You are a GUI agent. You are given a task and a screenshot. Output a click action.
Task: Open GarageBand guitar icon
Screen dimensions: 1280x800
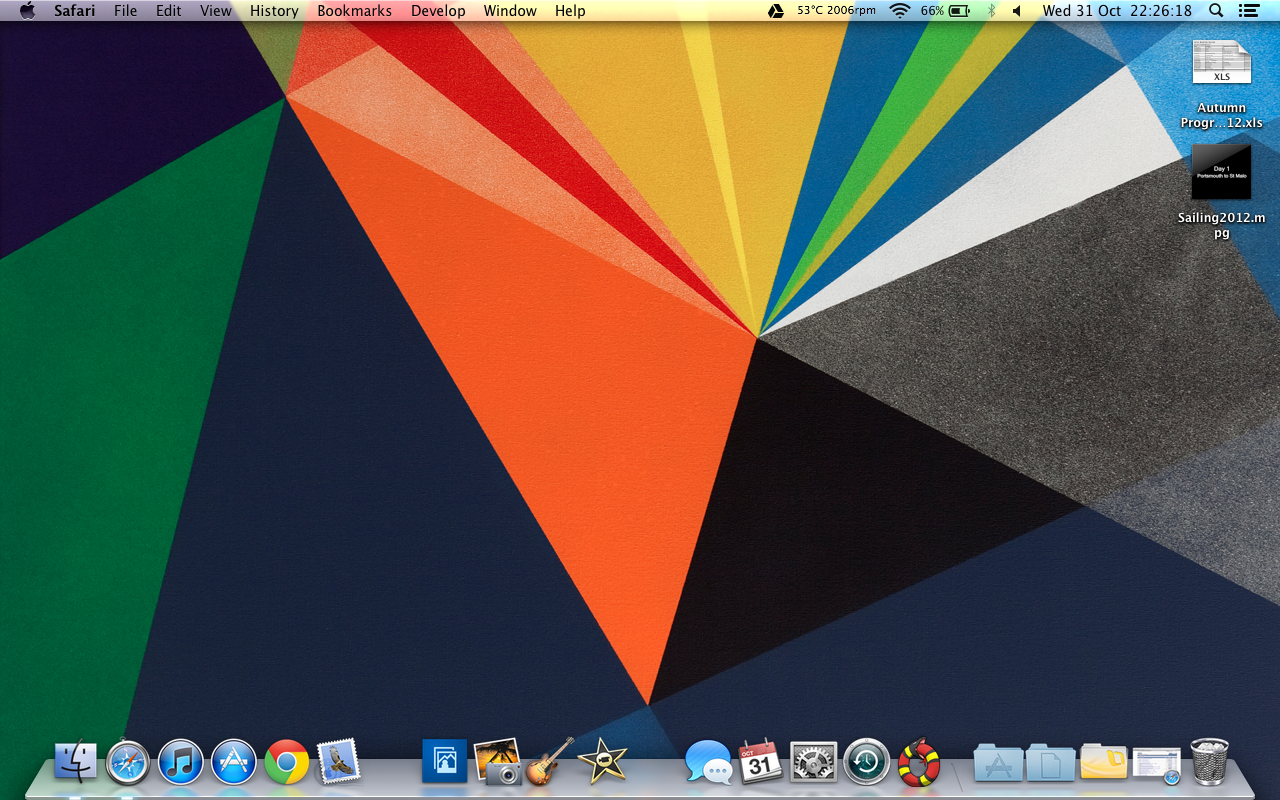(x=550, y=761)
